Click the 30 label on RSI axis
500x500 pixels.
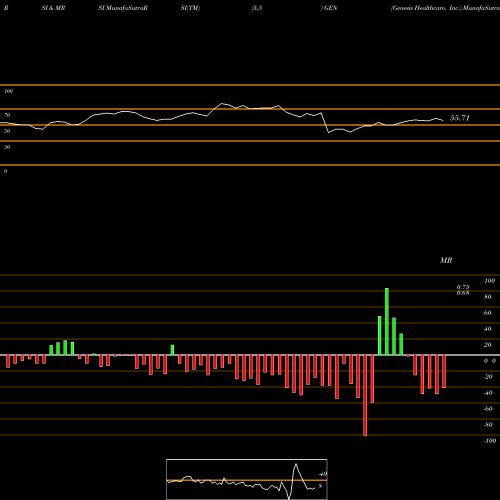(x=7, y=147)
